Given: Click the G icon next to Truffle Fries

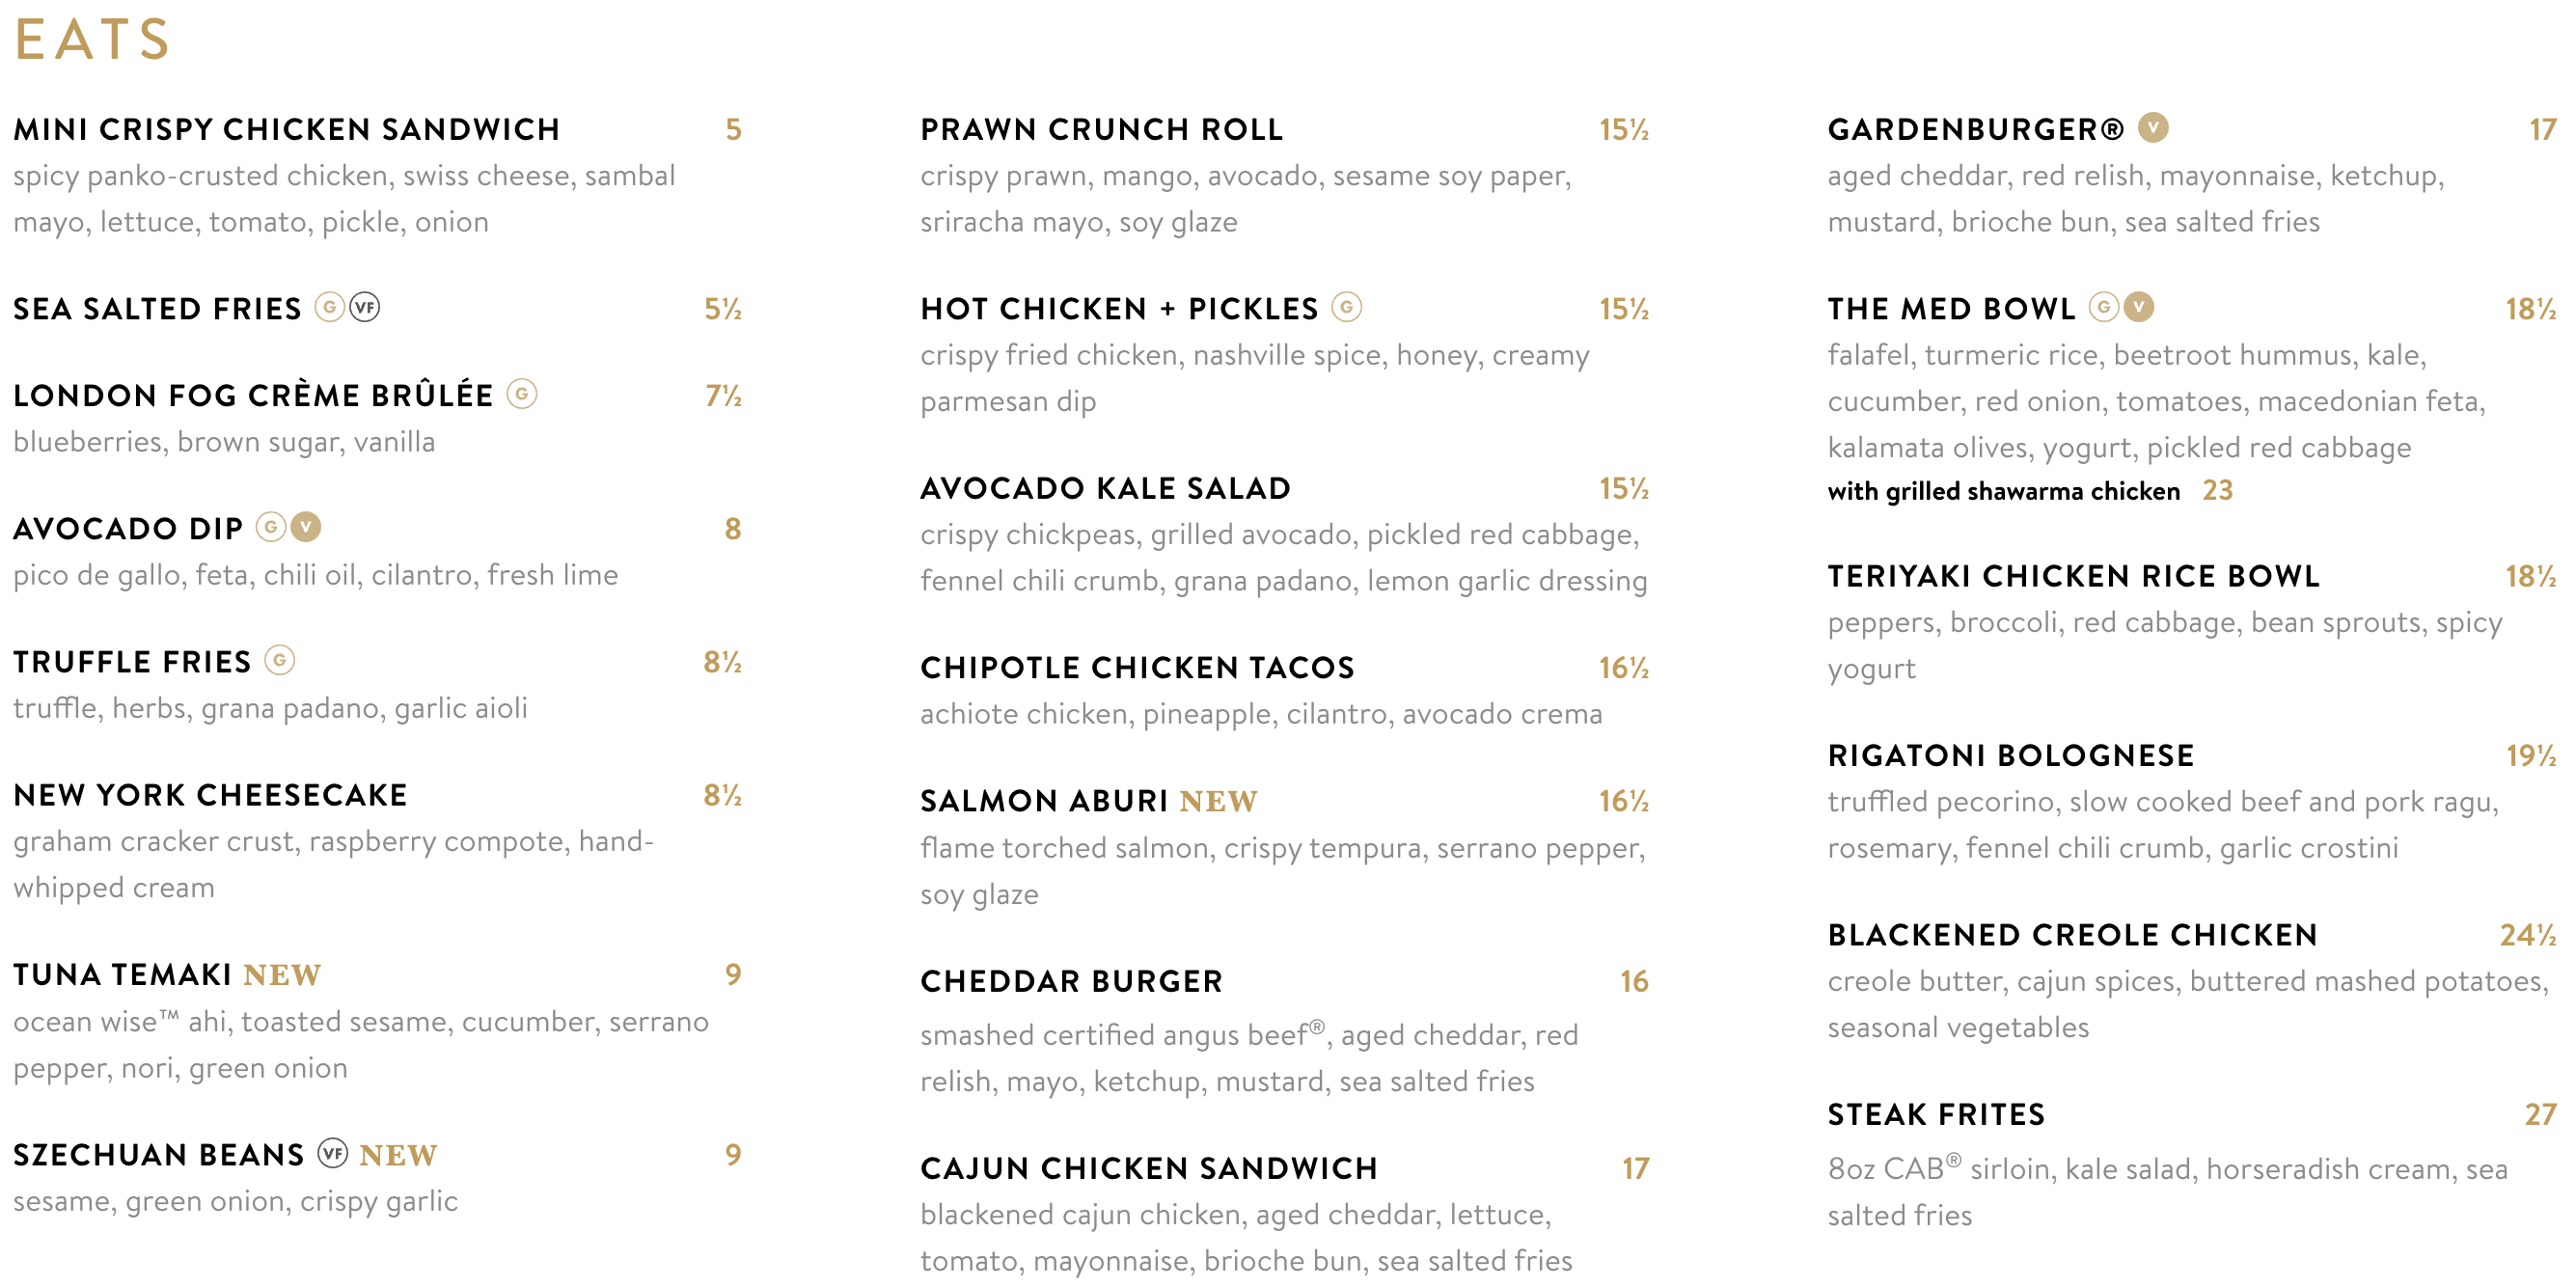Looking at the screenshot, I should pyautogui.click(x=280, y=660).
